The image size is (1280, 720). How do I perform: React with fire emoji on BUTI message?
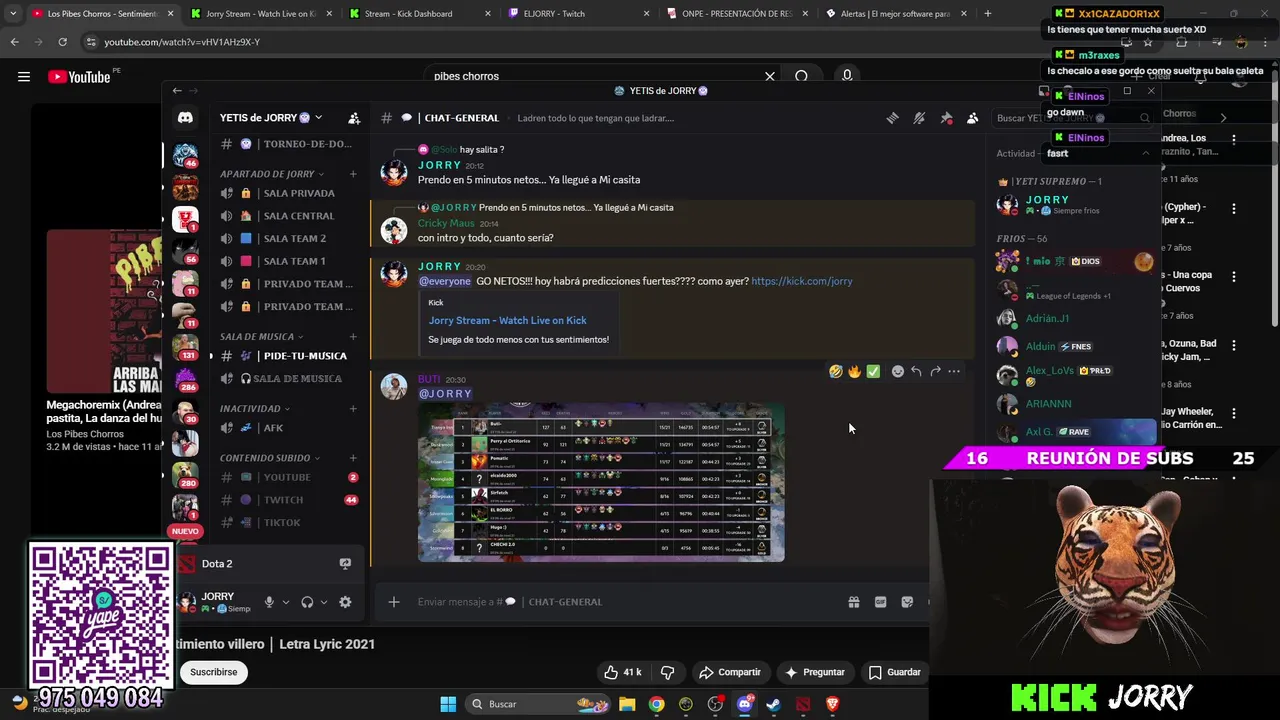[854, 371]
